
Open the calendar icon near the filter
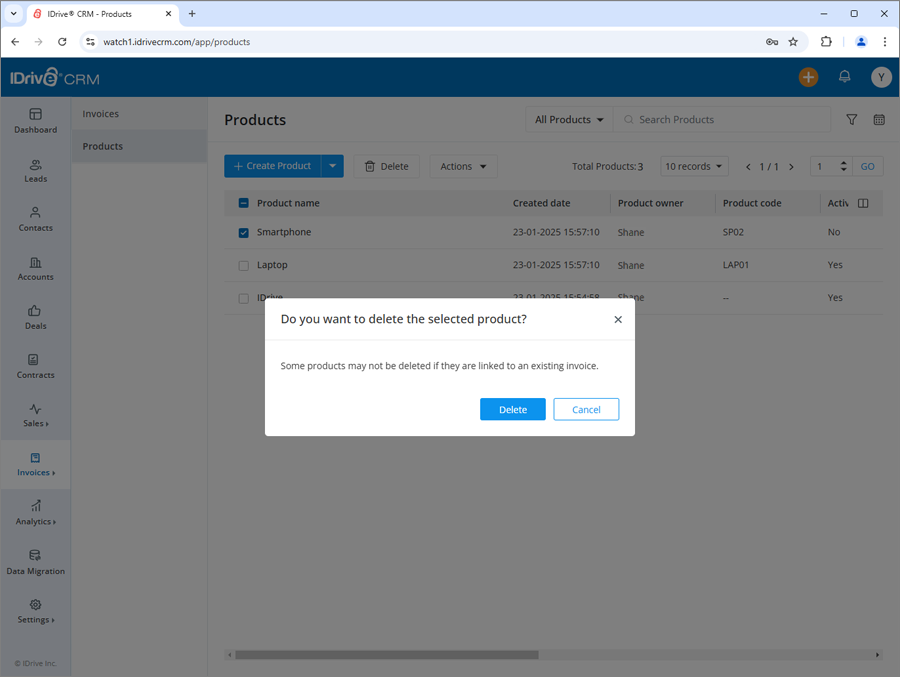tap(879, 119)
